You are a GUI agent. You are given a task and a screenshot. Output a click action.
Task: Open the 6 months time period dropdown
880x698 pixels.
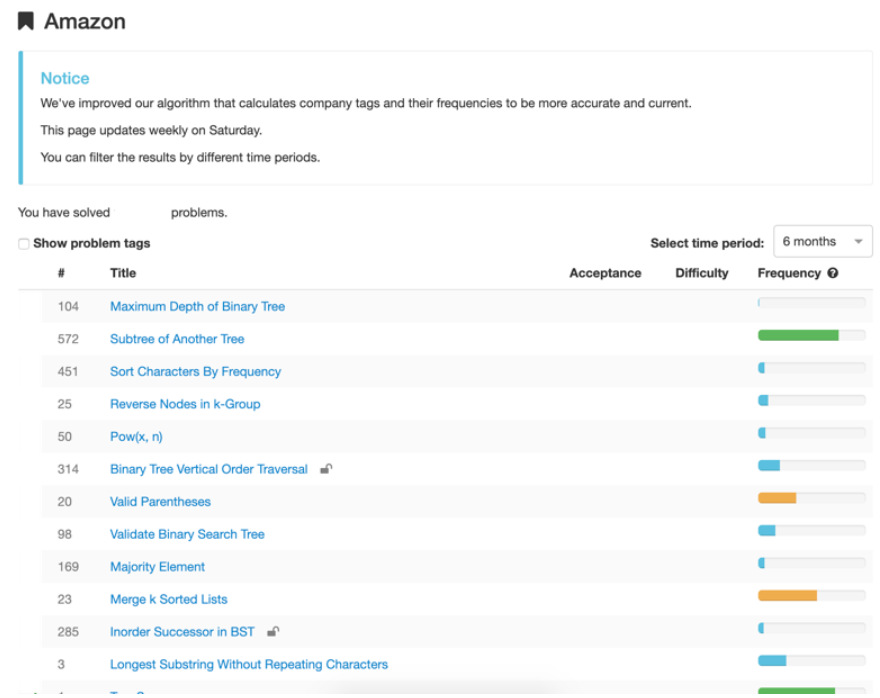click(822, 241)
